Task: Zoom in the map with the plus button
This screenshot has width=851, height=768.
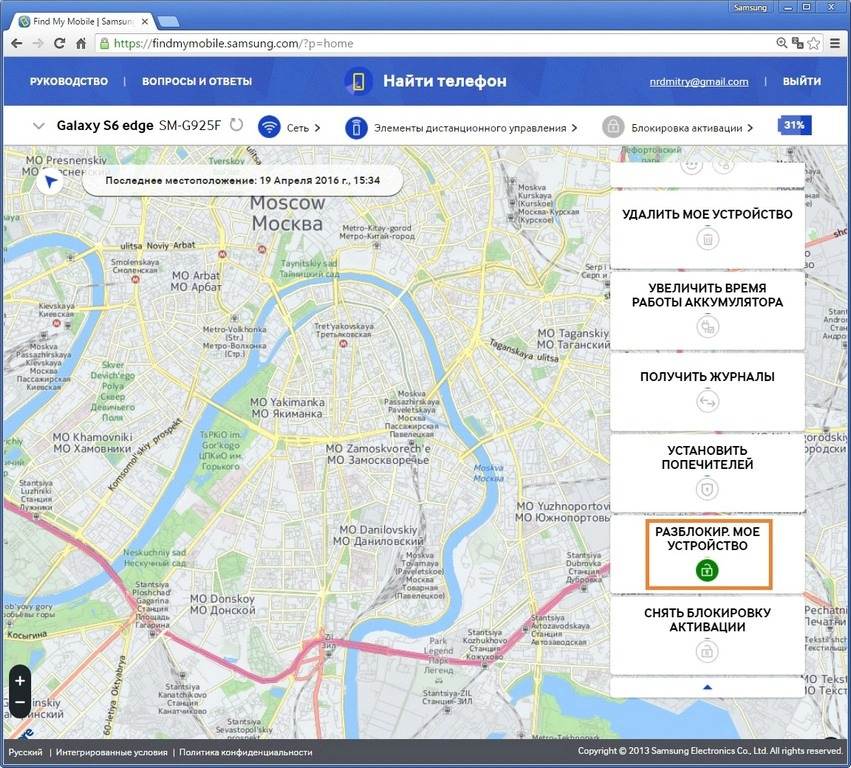Action: (20, 680)
